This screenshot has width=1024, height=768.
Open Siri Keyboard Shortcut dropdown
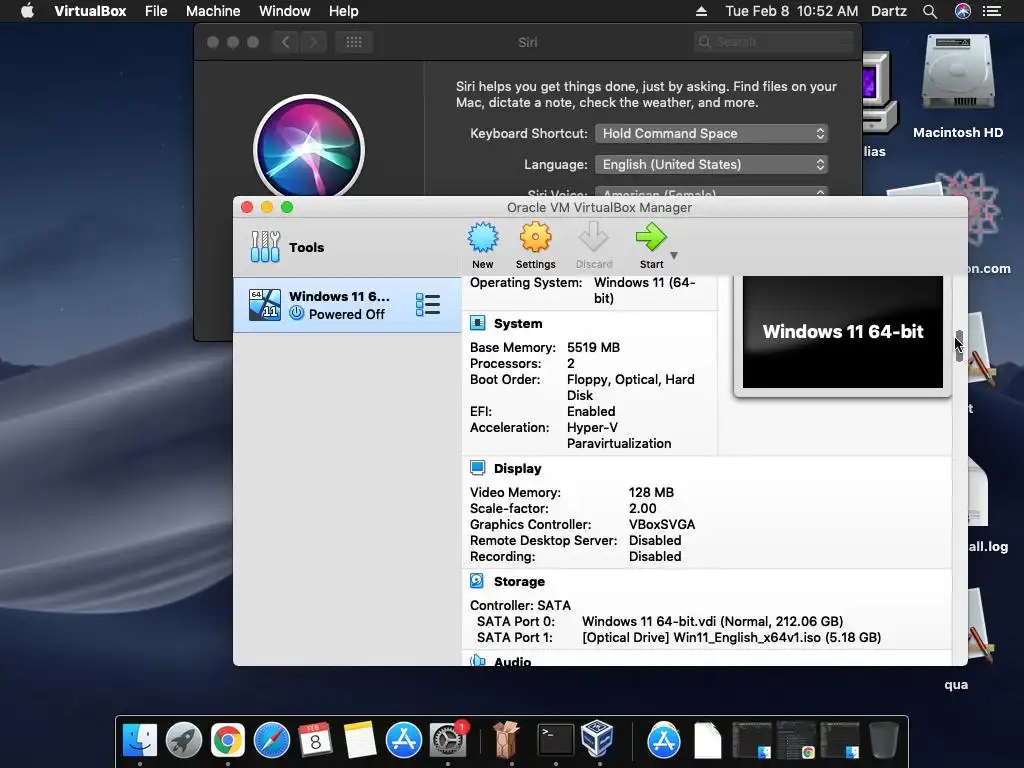pos(712,133)
